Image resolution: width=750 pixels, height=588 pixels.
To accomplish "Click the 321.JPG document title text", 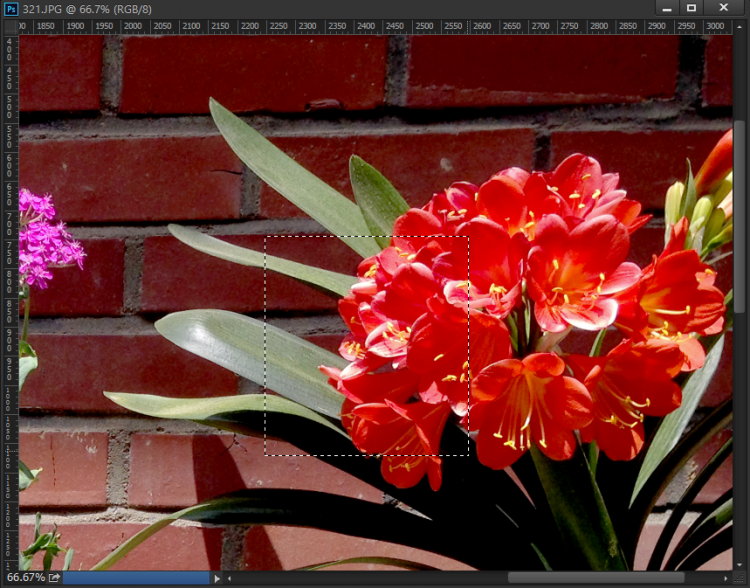I will (x=42, y=9).
